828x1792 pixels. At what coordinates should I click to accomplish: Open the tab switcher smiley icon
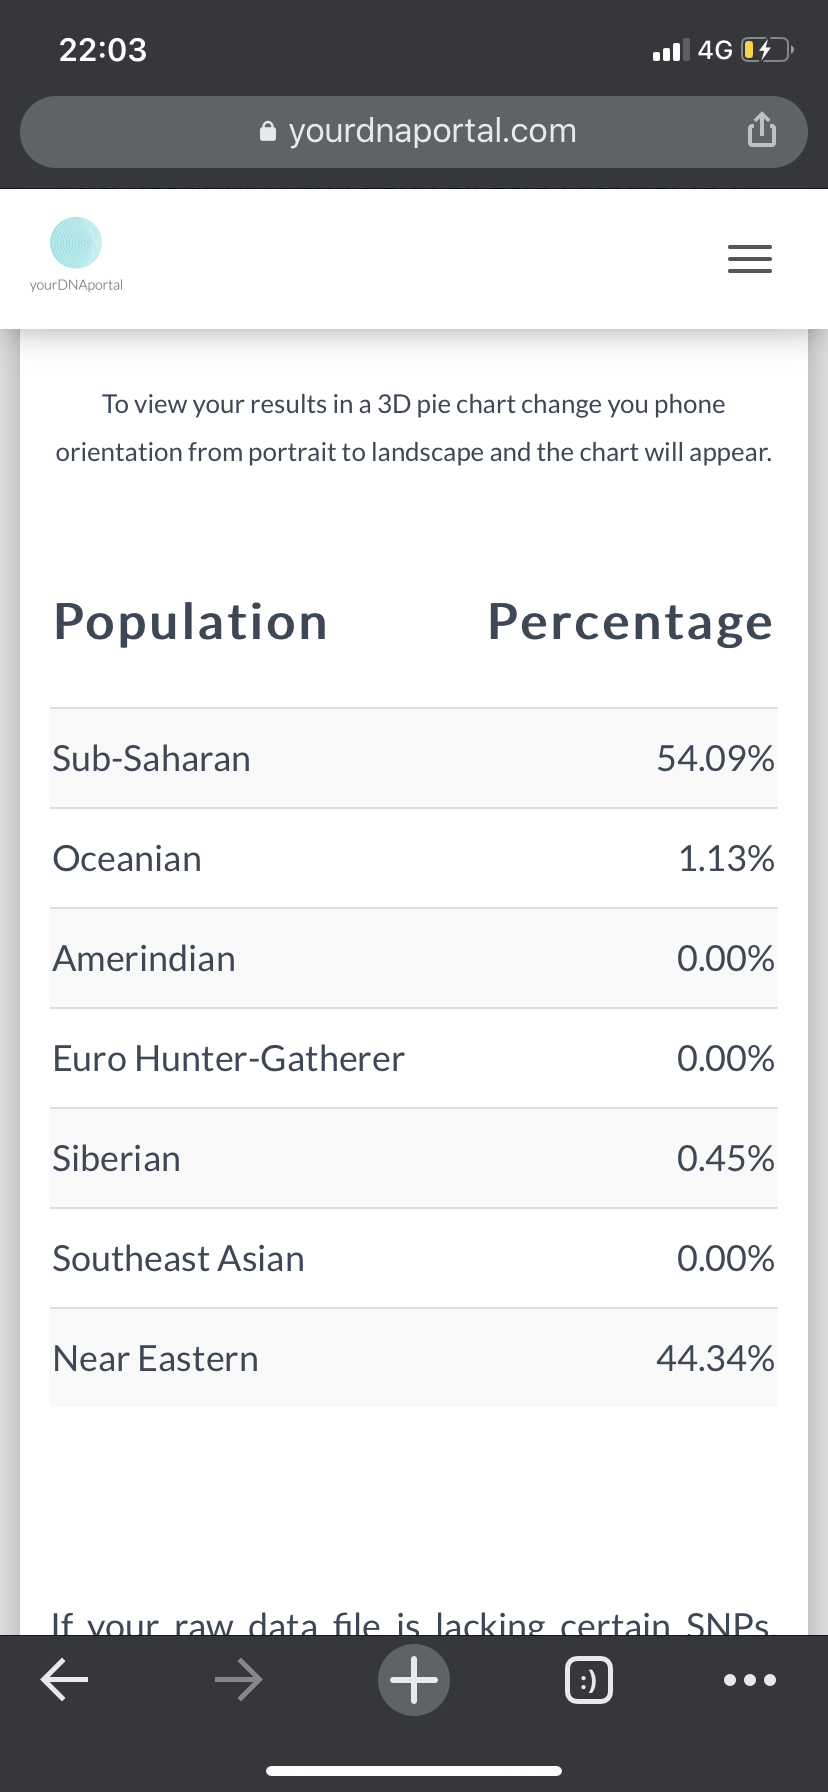(x=589, y=1680)
